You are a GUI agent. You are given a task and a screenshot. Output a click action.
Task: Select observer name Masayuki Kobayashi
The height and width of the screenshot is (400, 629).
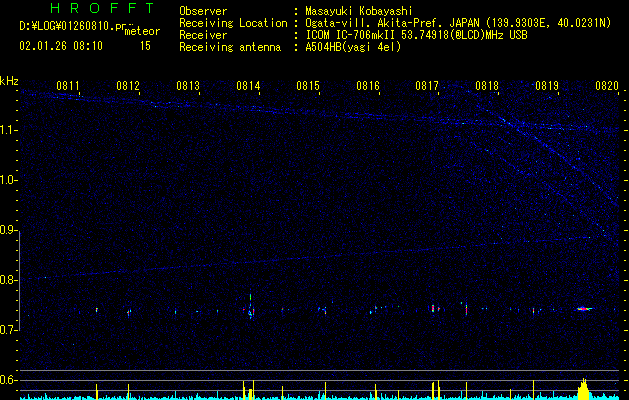[x=359, y=11]
